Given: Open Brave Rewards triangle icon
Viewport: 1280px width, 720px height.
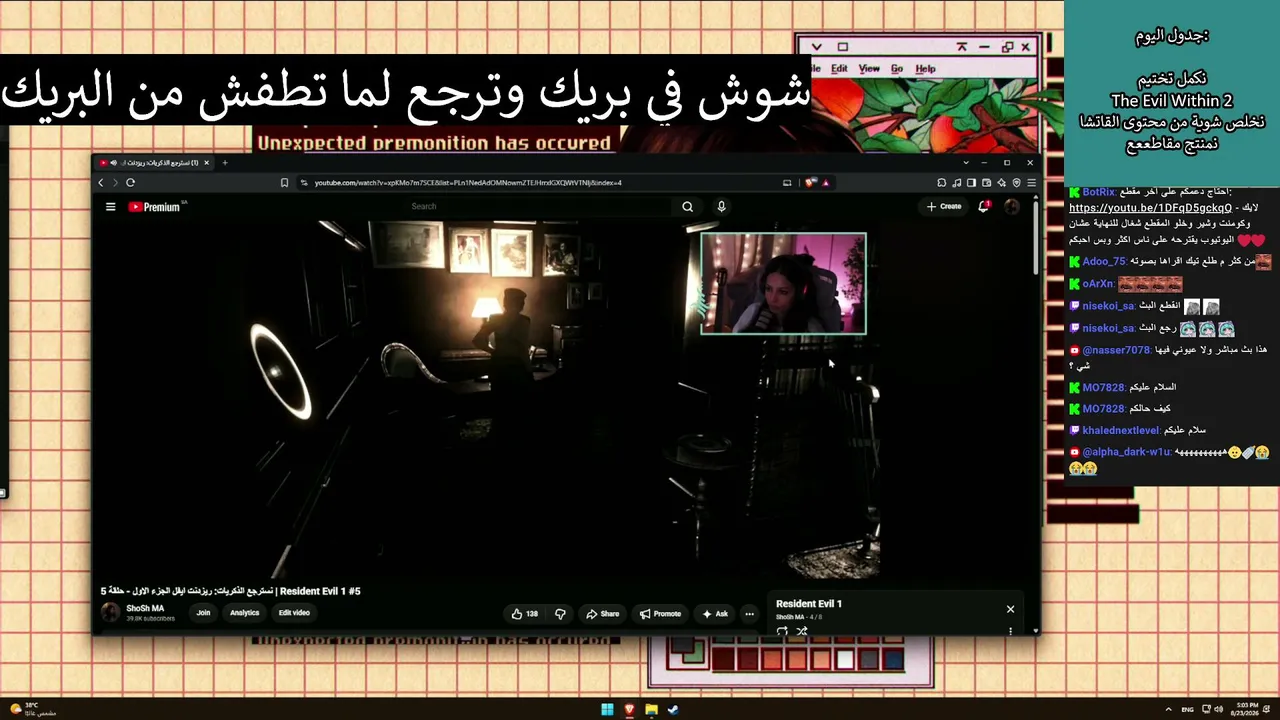Looking at the screenshot, I should tap(825, 183).
